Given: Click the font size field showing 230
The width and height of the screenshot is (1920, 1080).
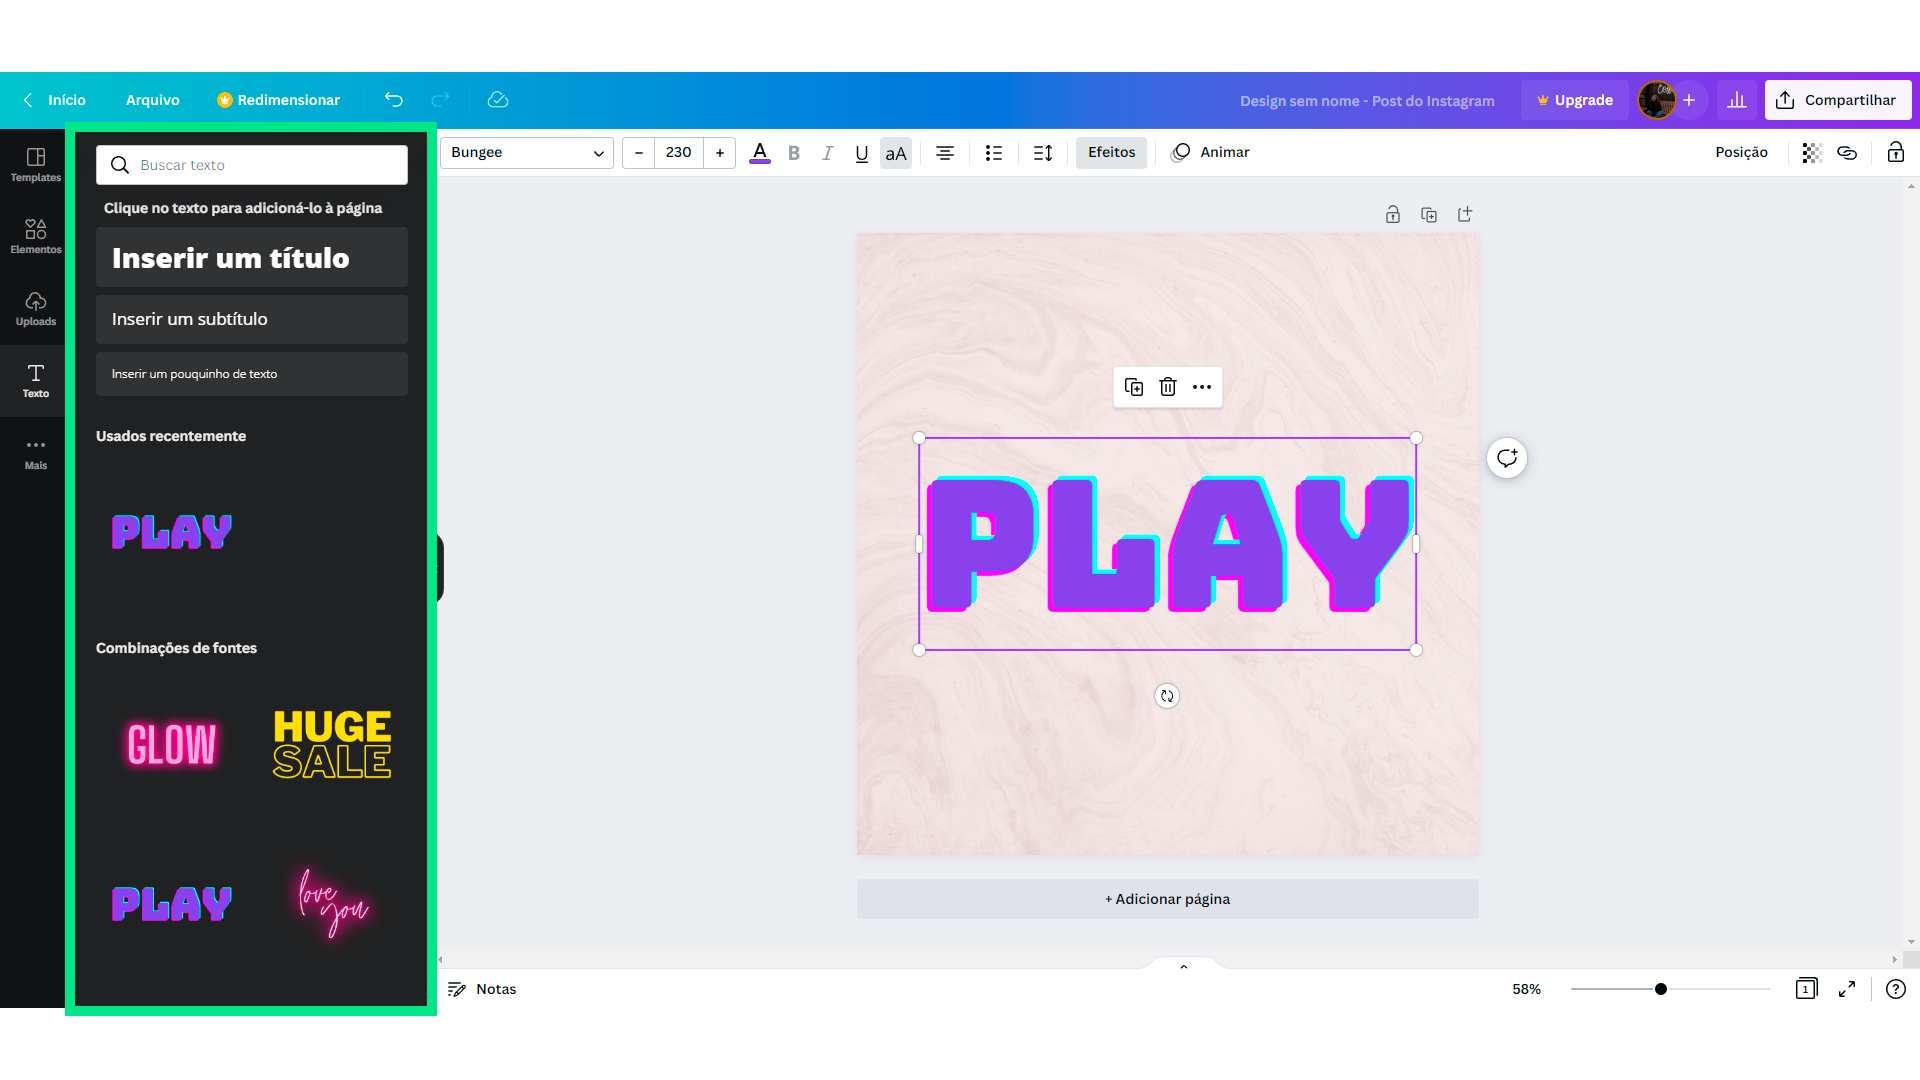Looking at the screenshot, I should 679,153.
